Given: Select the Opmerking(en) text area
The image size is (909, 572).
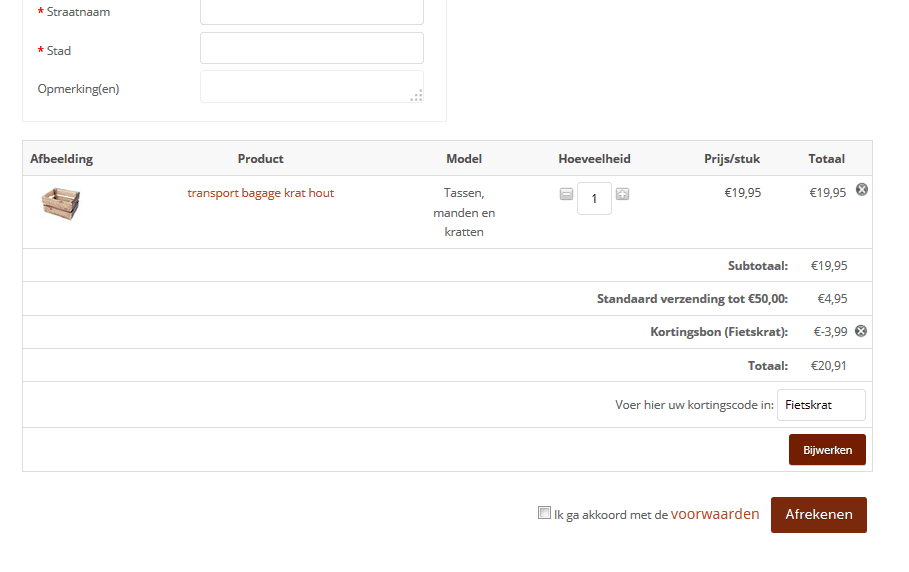Looking at the screenshot, I should [x=310, y=86].
